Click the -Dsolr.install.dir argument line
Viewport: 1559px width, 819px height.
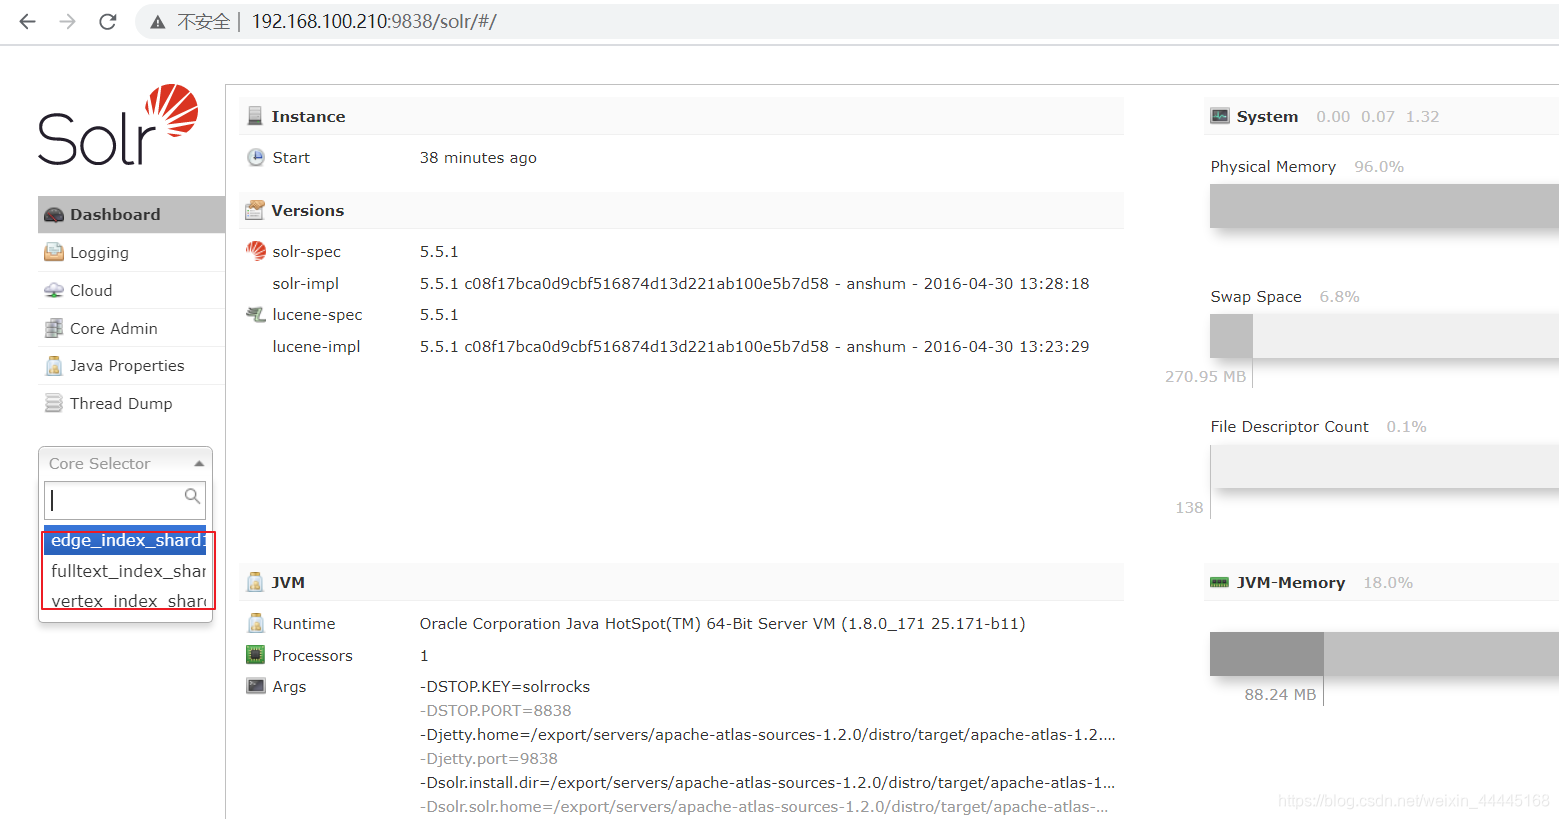[x=767, y=782]
